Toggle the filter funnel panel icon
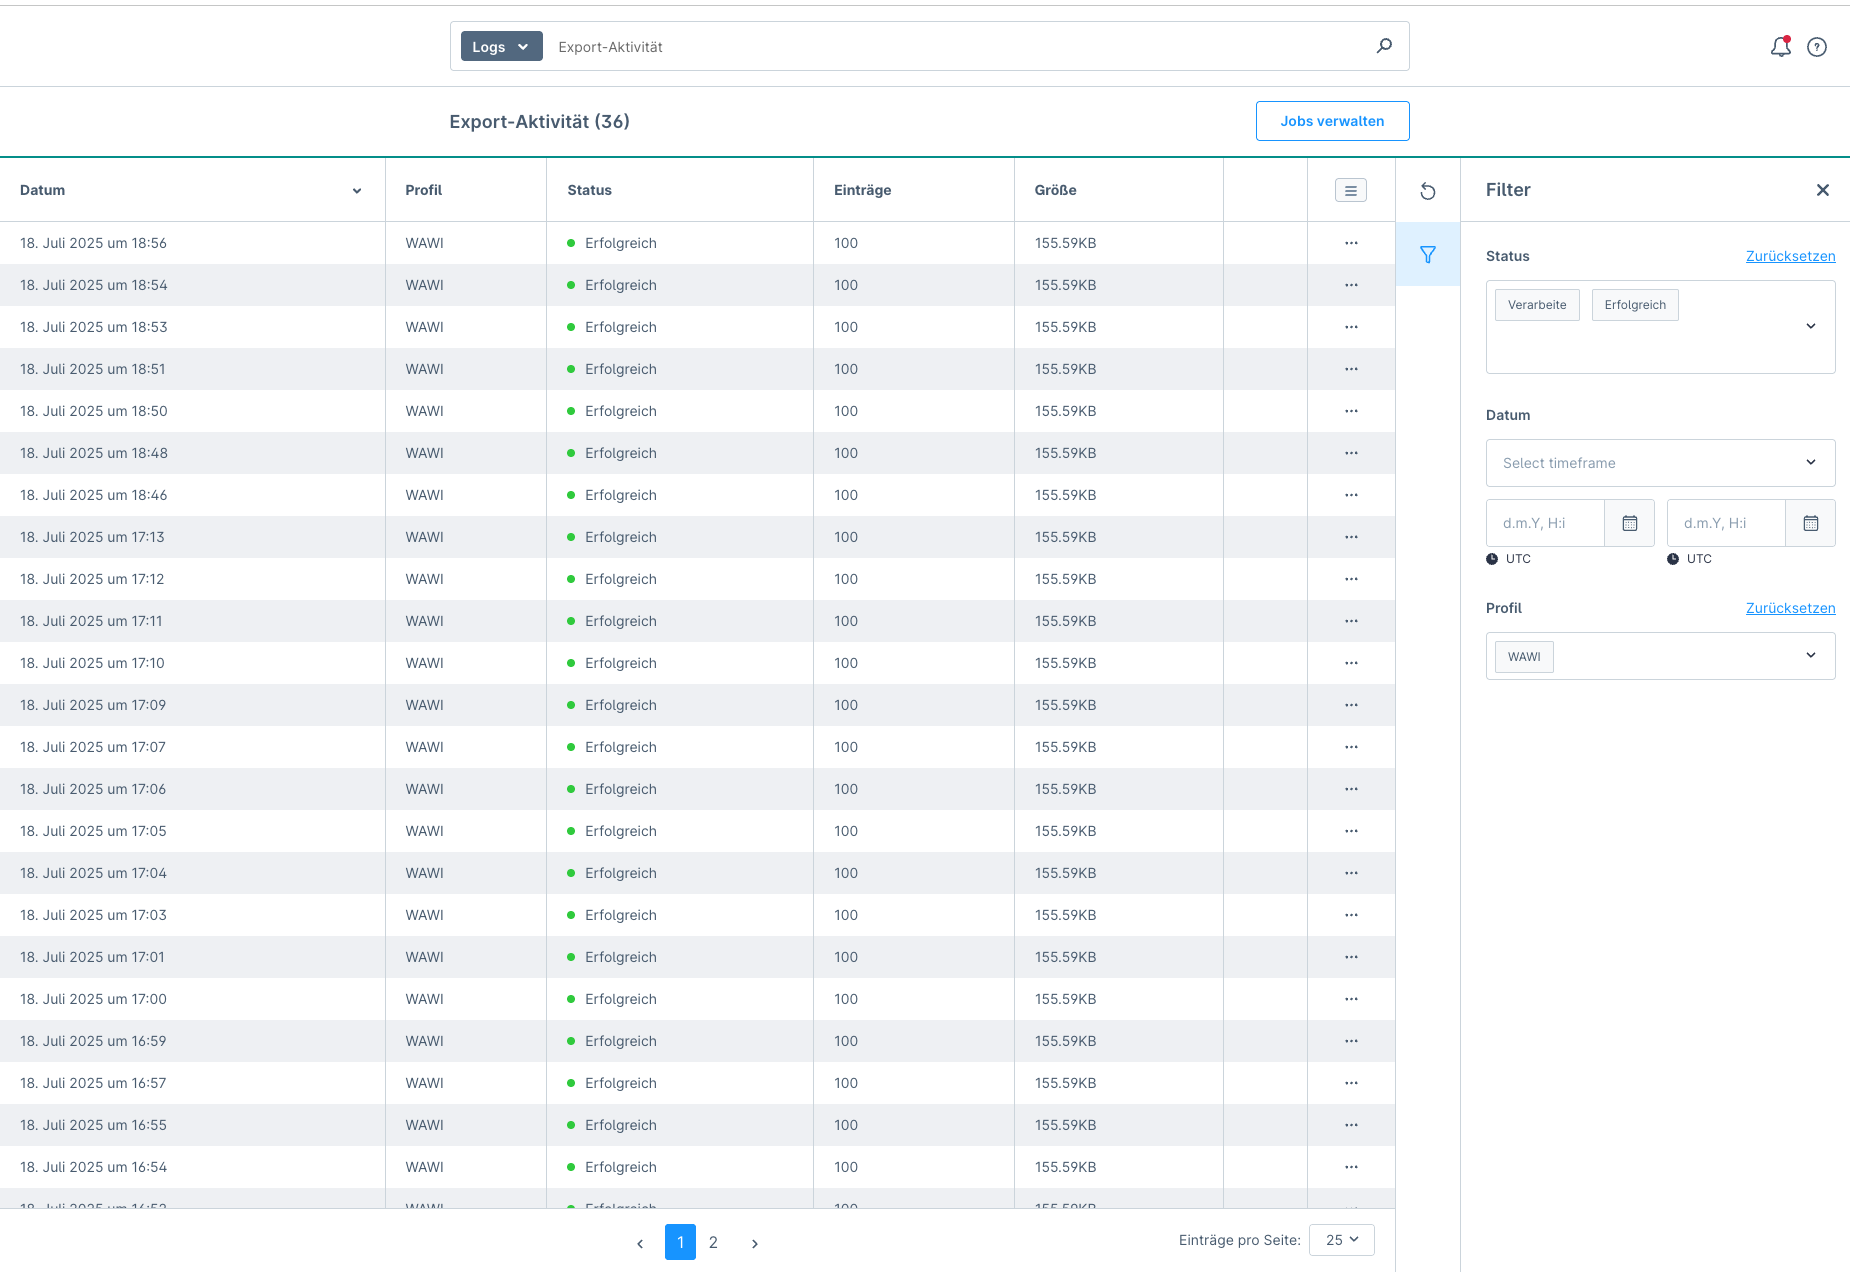Image resolution: width=1850 pixels, height=1272 pixels. (1428, 255)
